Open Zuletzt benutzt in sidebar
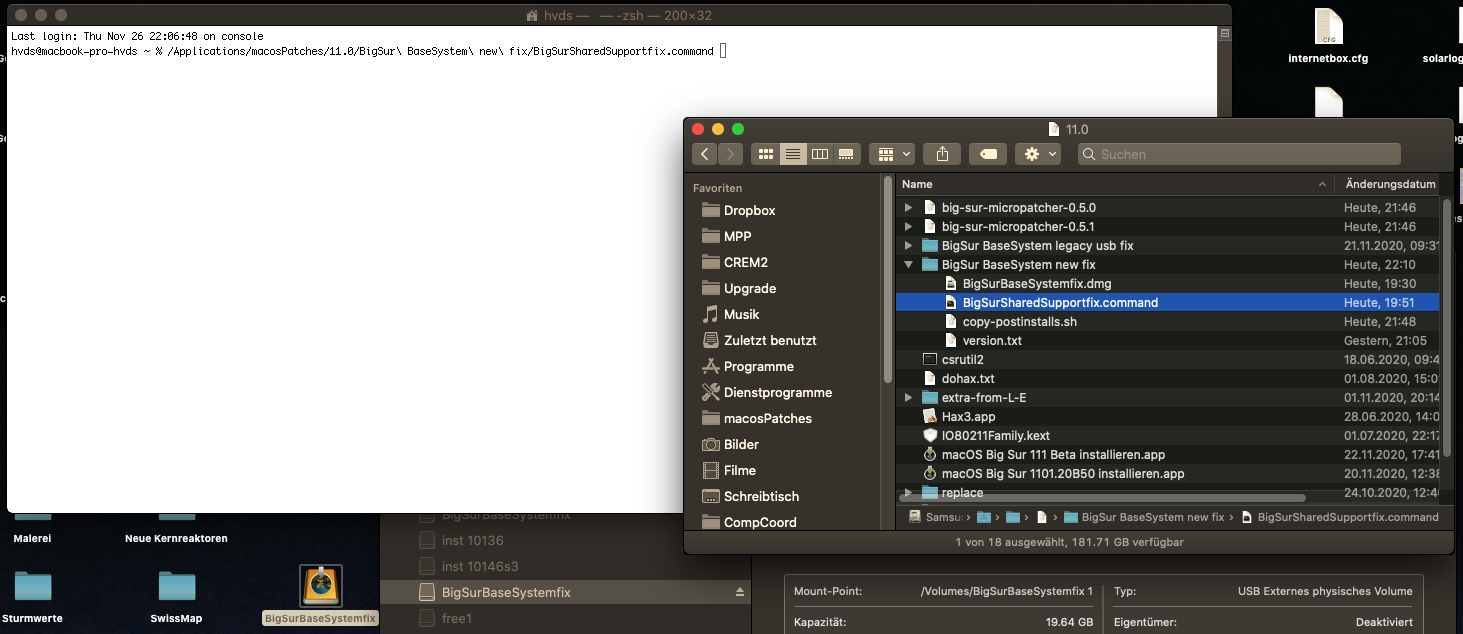 point(770,340)
